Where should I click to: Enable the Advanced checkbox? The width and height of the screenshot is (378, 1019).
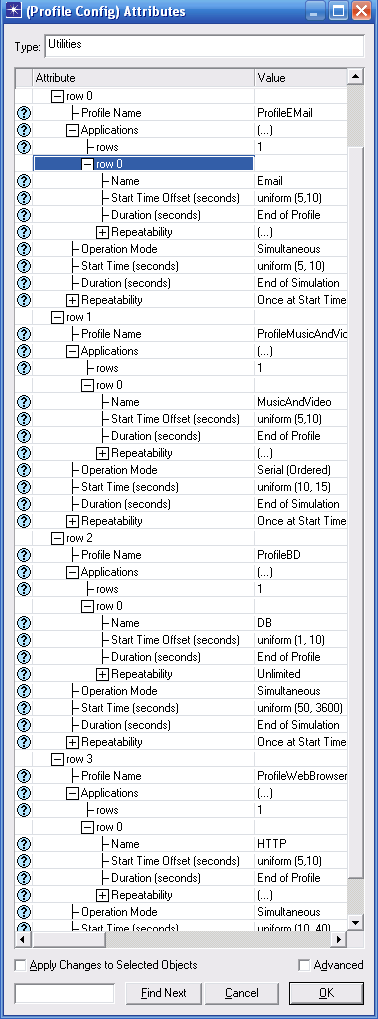tap(304, 965)
